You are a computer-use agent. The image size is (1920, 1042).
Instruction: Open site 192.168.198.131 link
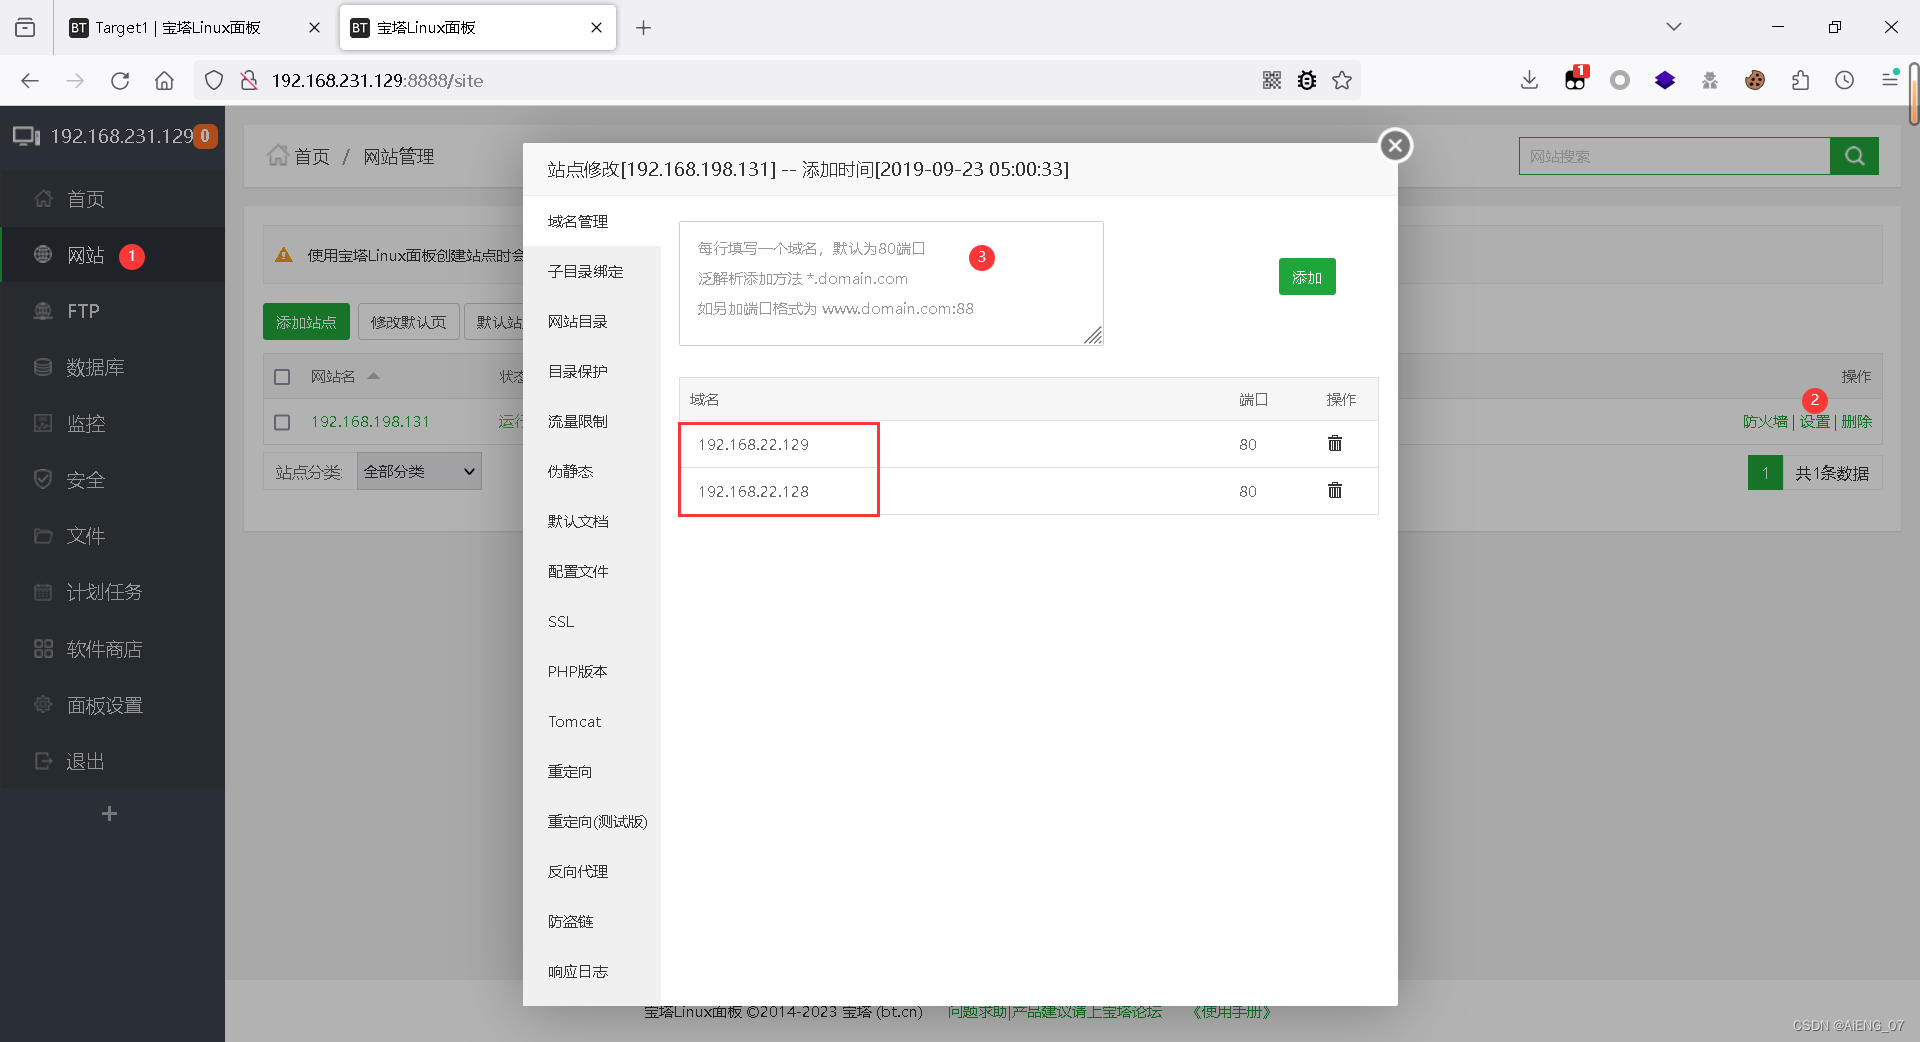pyautogui.click(x=370, y=422)
